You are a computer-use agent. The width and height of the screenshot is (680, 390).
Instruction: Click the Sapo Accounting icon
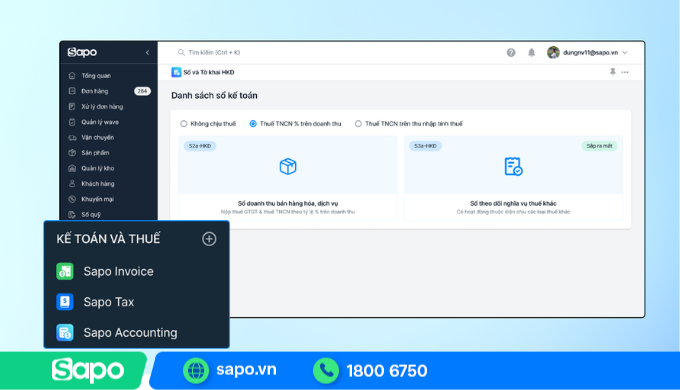pos(65,332)
